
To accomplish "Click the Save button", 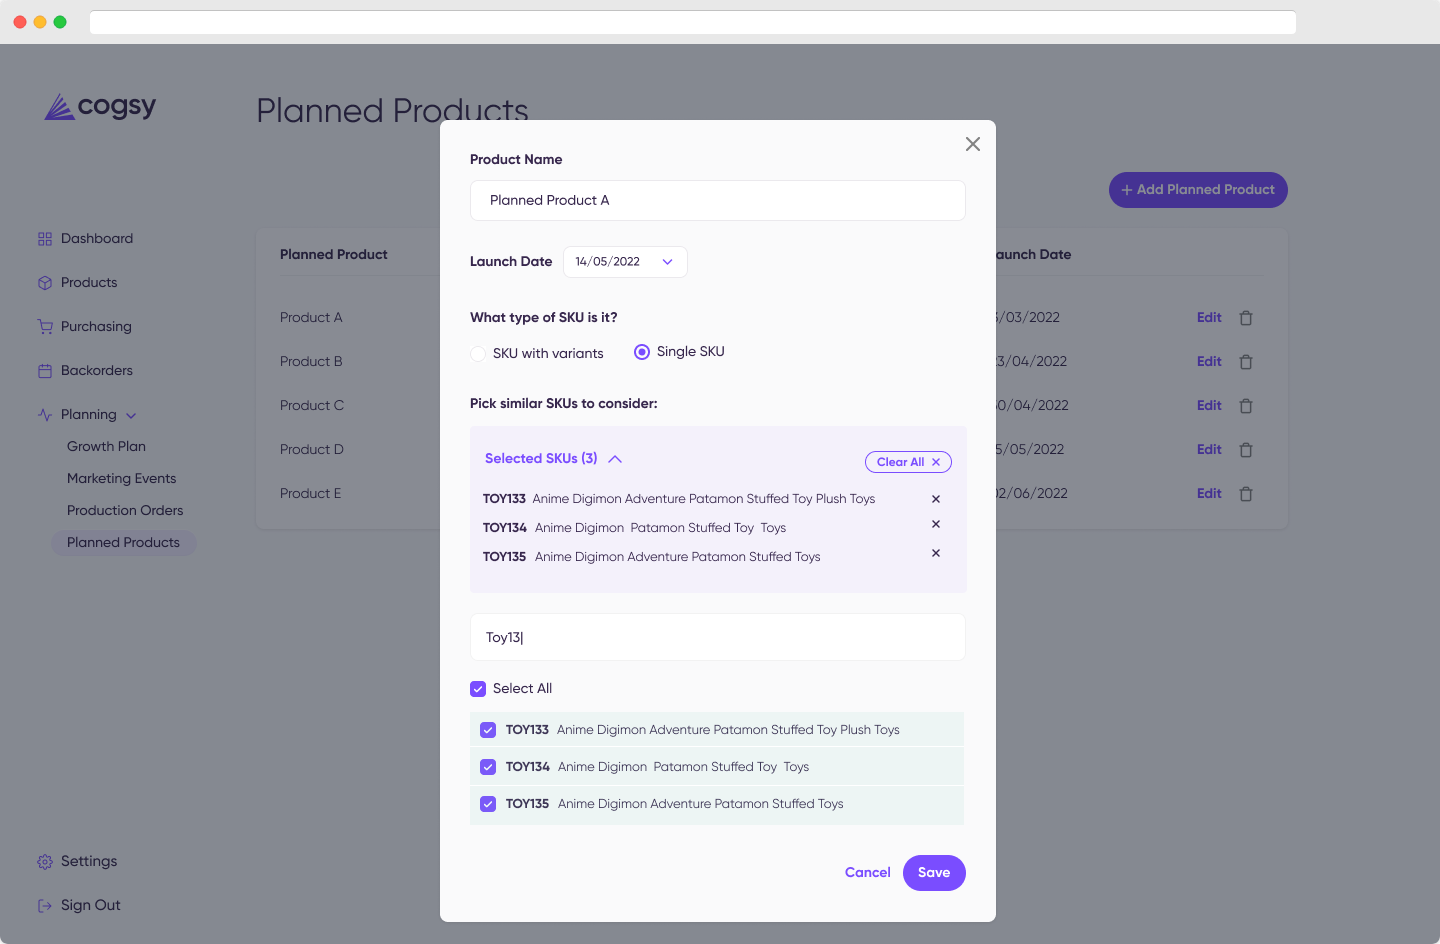I will 934,873.
